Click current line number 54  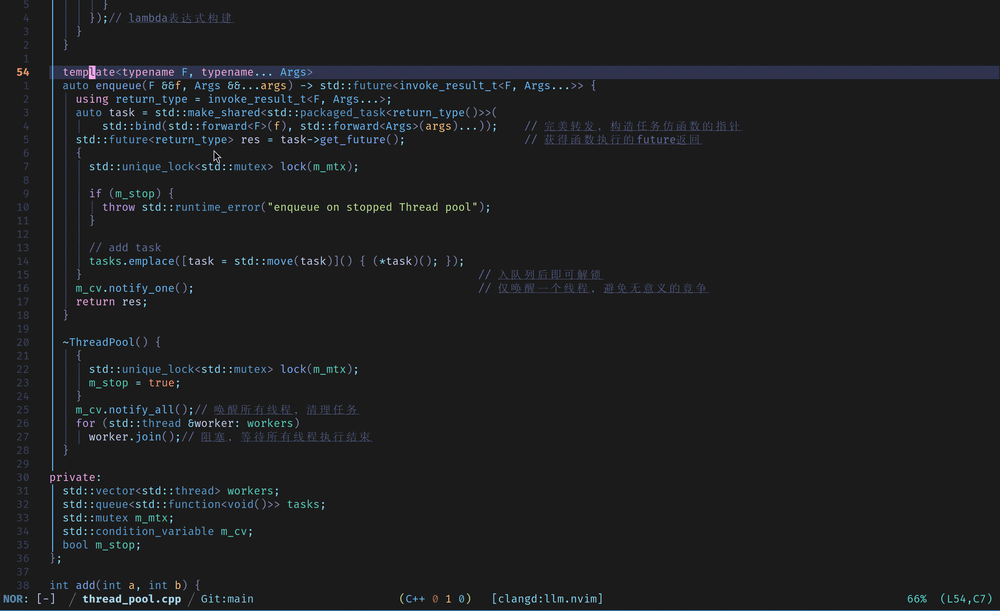tap(22, 72)
